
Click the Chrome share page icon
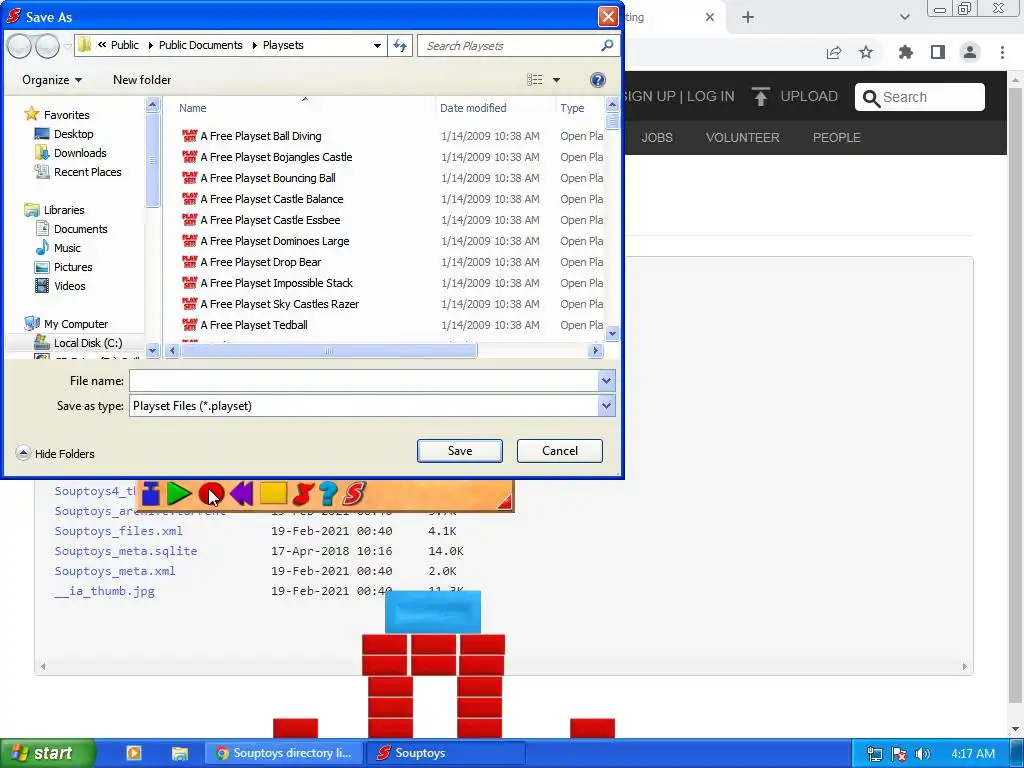pyautogui.click(x=833, y=52)
